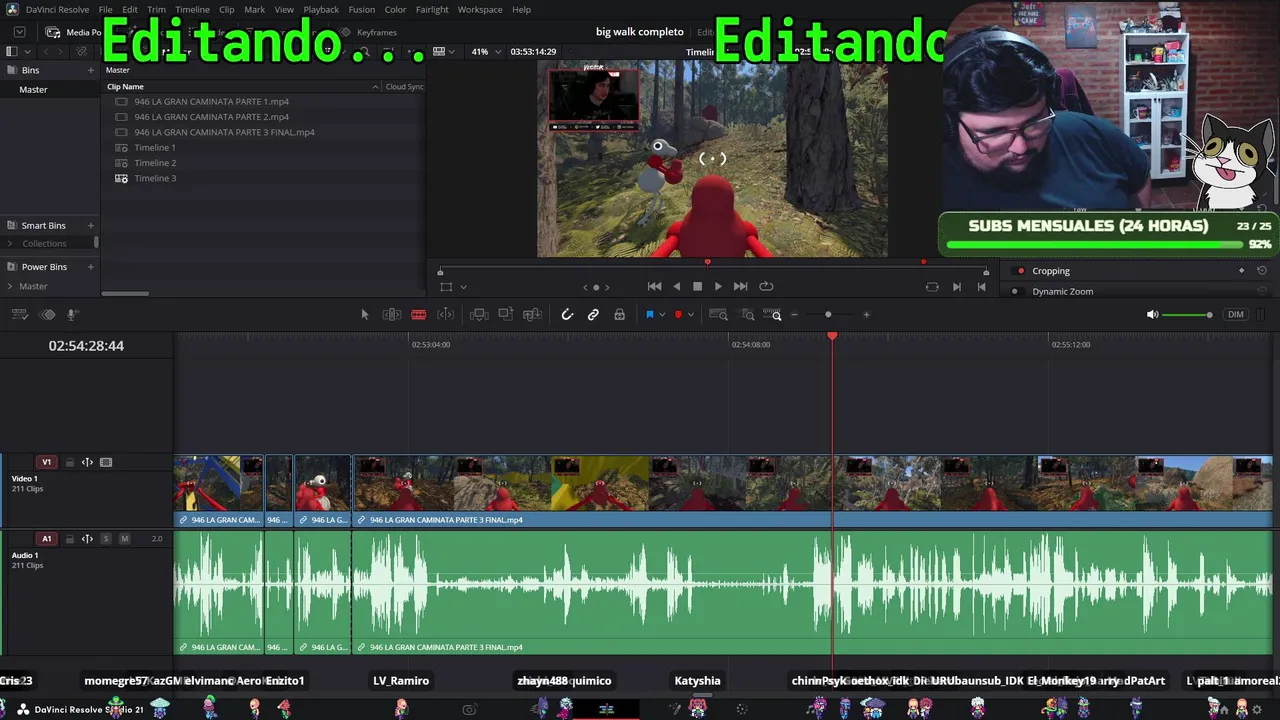Image resolution: width=1280 pixels, height=720 pixels.
Task: Jump to the next clip edit point
Action: click(957, 287)
